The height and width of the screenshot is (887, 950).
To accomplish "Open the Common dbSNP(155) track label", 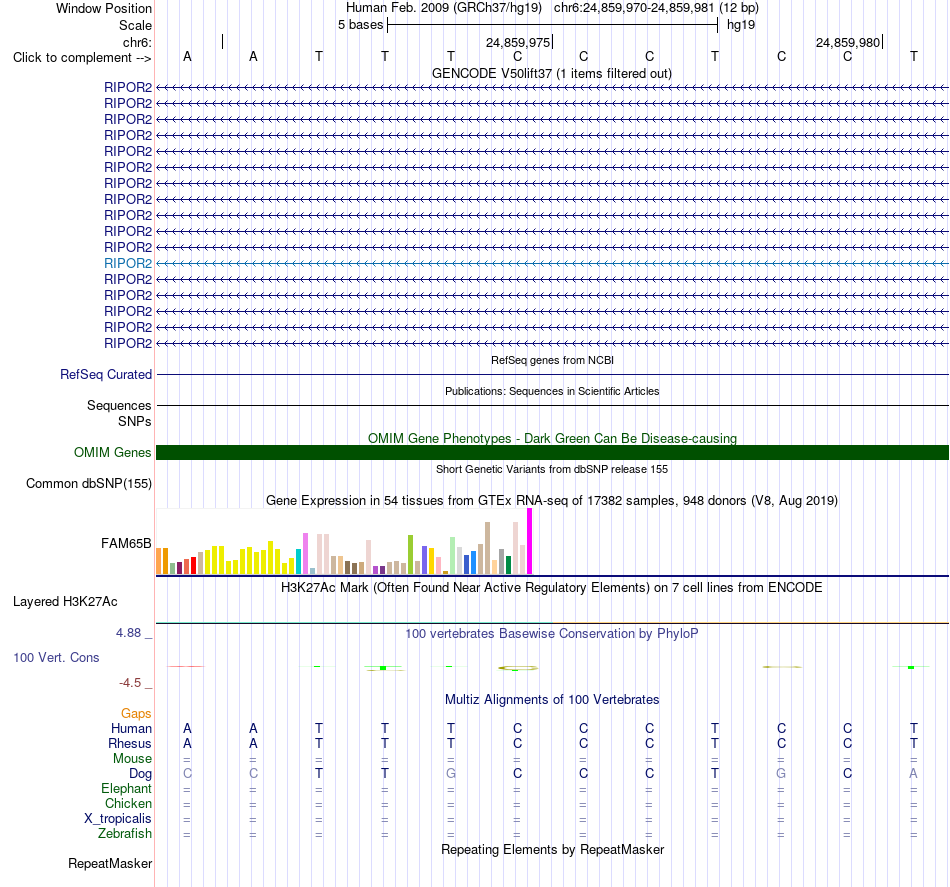I will pos(89,483).
